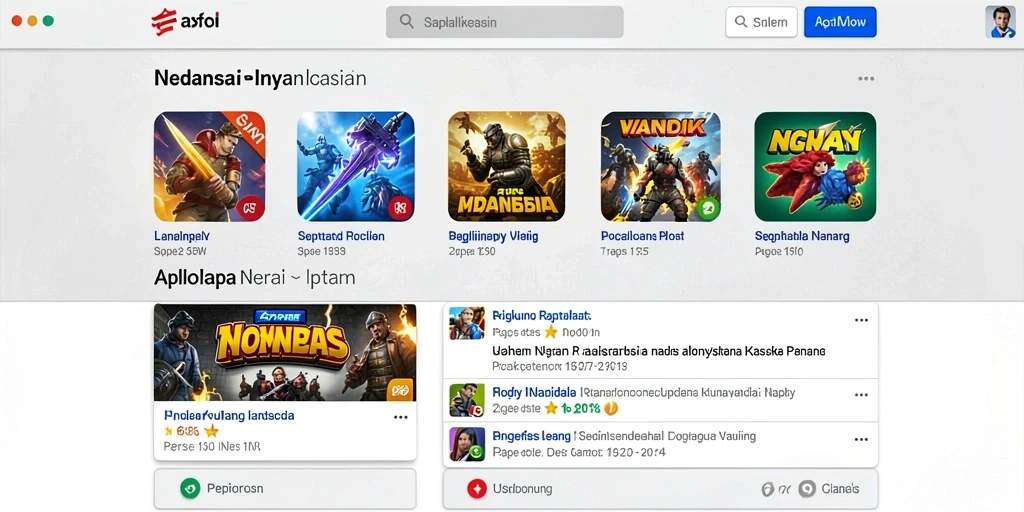Viewport: 1024px width, 512px height.
Task: Open the more options menu for Nedansai section
Action: (866, 79)
